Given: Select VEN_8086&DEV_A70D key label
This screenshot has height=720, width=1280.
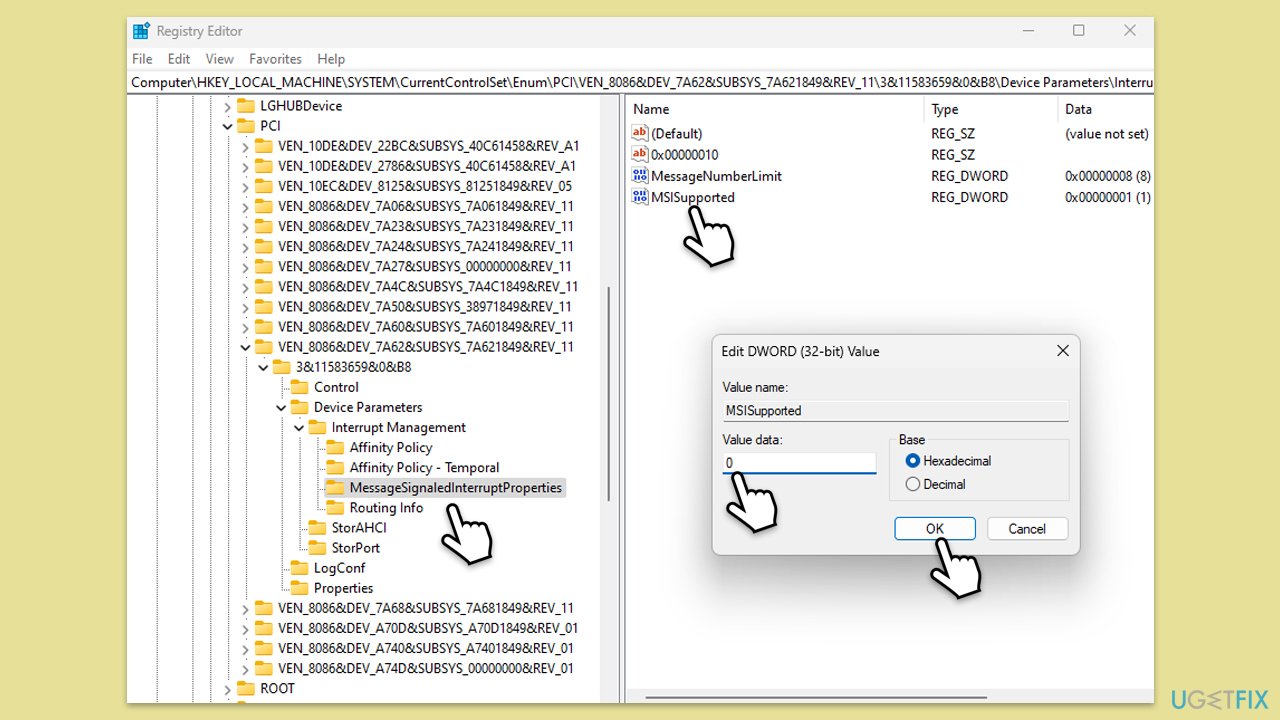Looking at the screenshot, I should (428, 628).
